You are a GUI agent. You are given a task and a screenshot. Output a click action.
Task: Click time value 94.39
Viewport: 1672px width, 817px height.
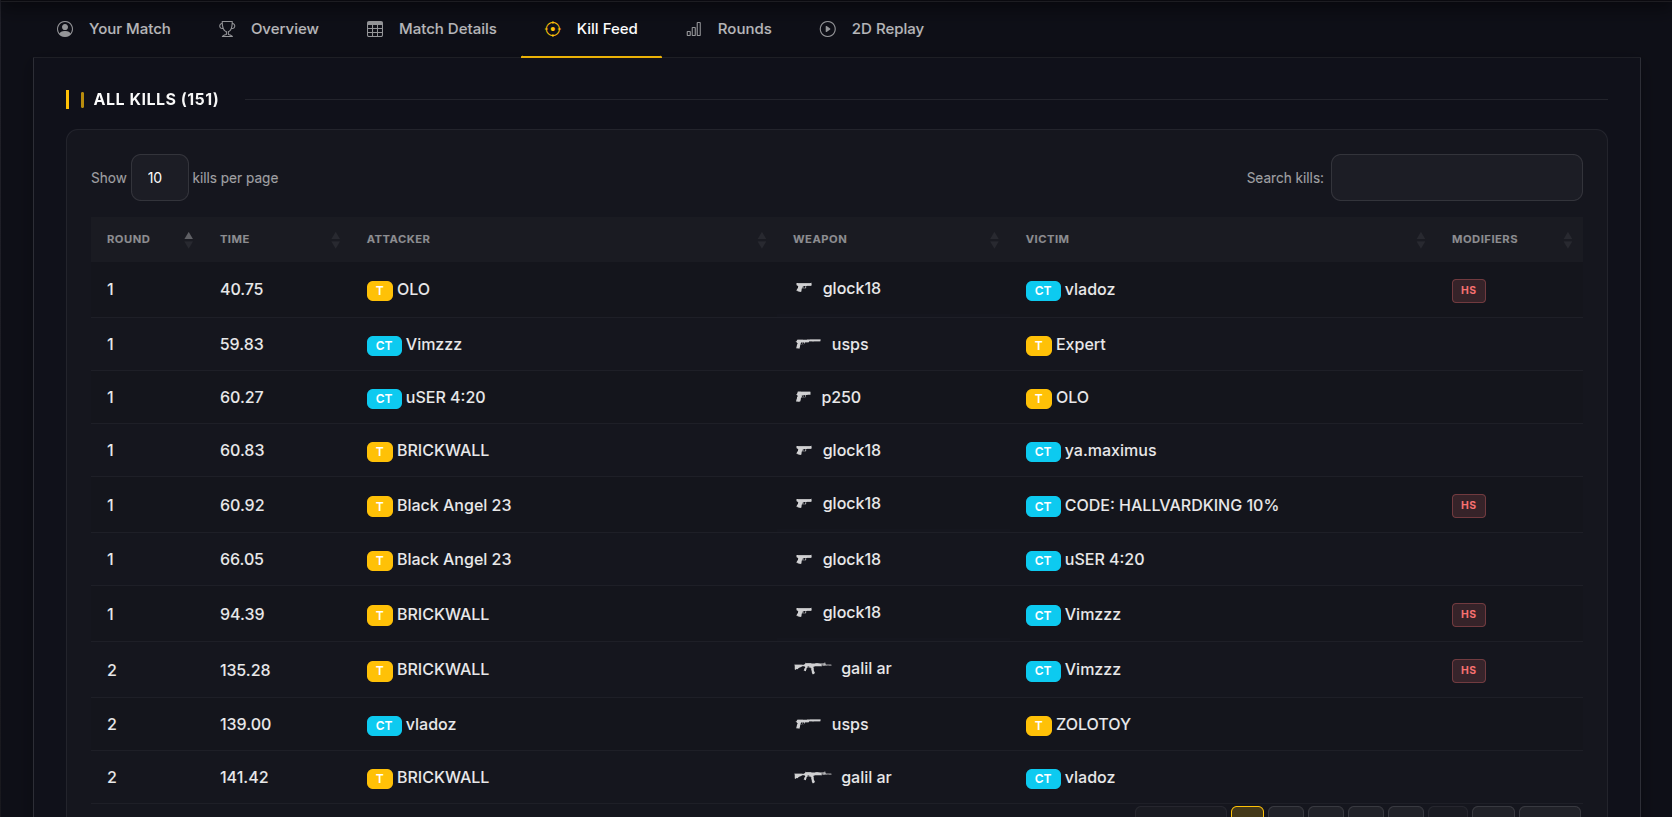tap(242, 614)
